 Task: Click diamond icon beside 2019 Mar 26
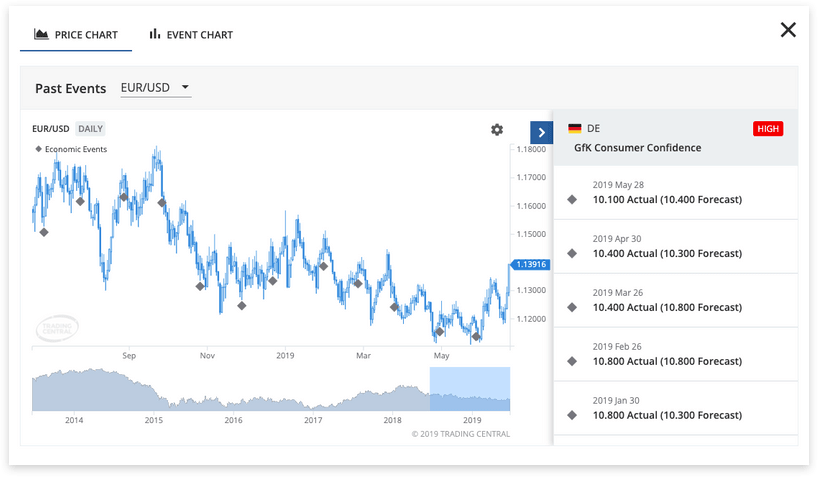[x=572, y=307]
